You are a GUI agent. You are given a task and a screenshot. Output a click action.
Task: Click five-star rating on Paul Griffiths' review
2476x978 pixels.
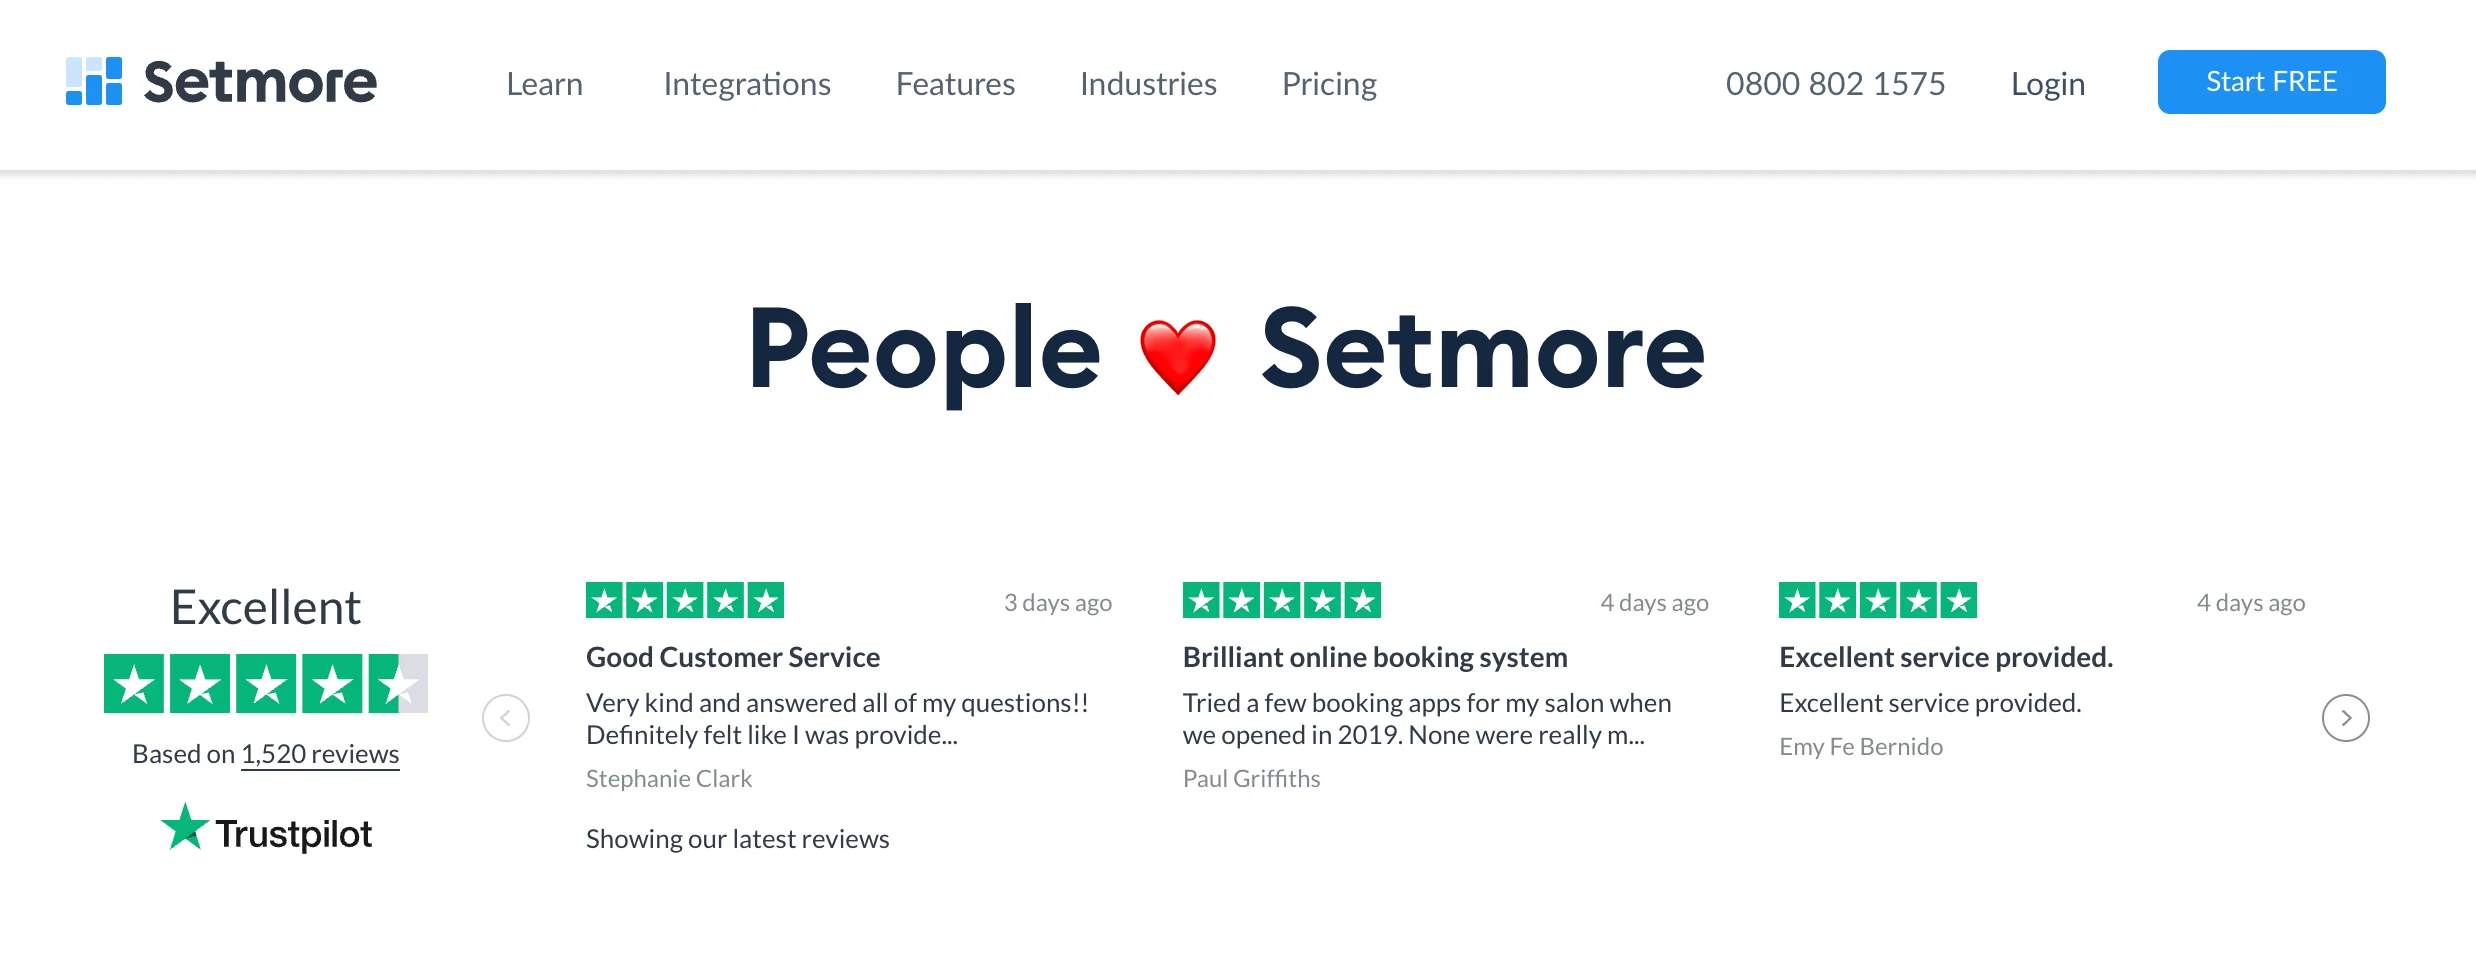1281,601
